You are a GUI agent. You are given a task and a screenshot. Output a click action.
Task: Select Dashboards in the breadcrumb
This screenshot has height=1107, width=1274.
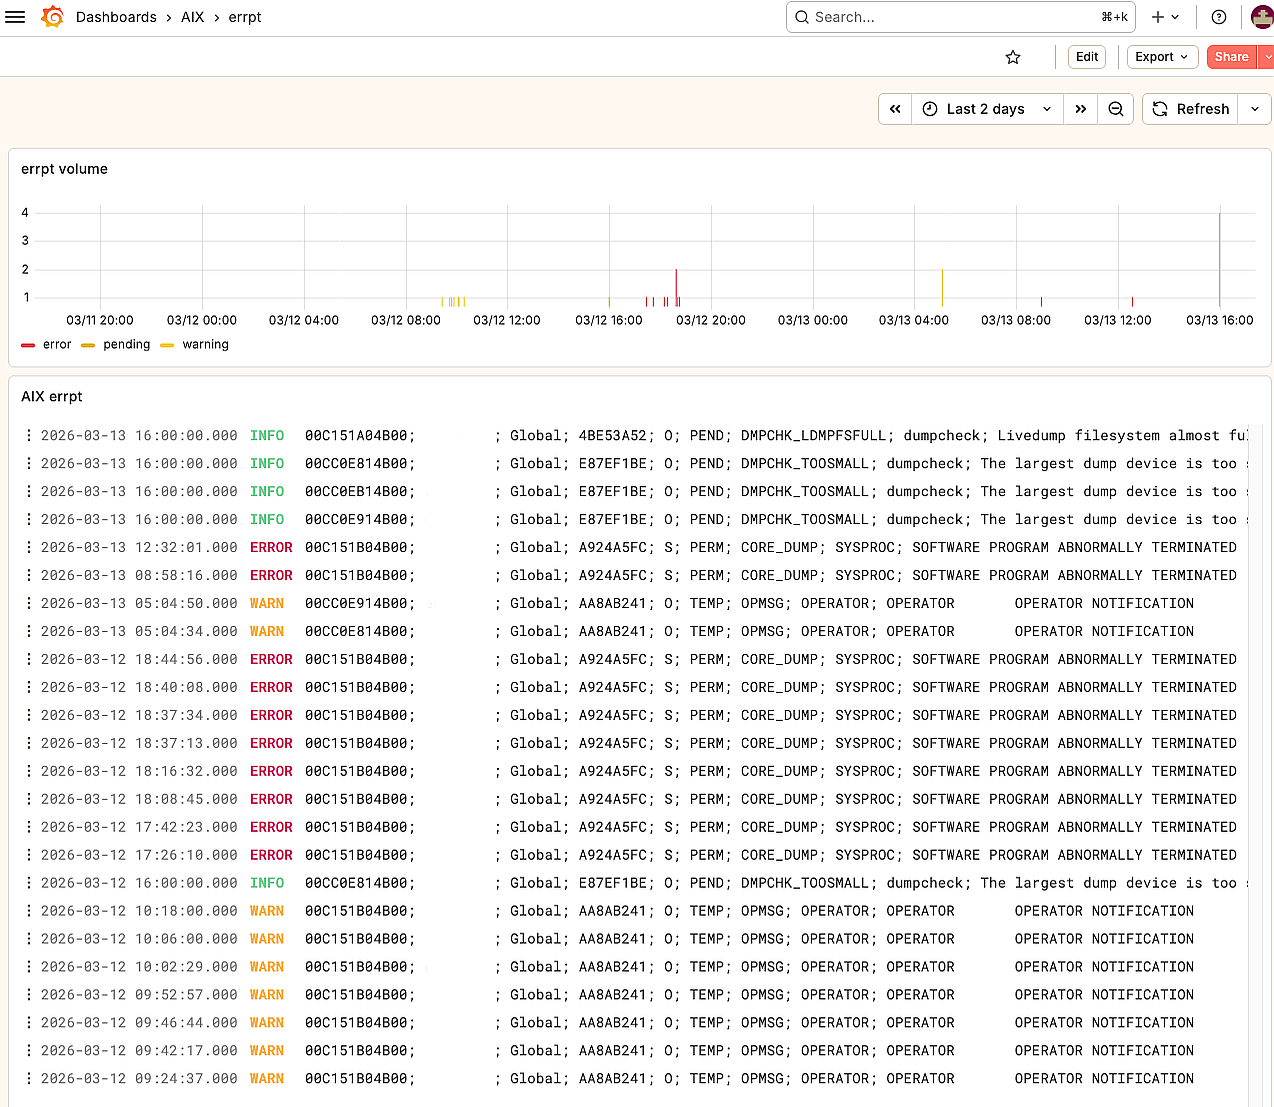[116, 17]
